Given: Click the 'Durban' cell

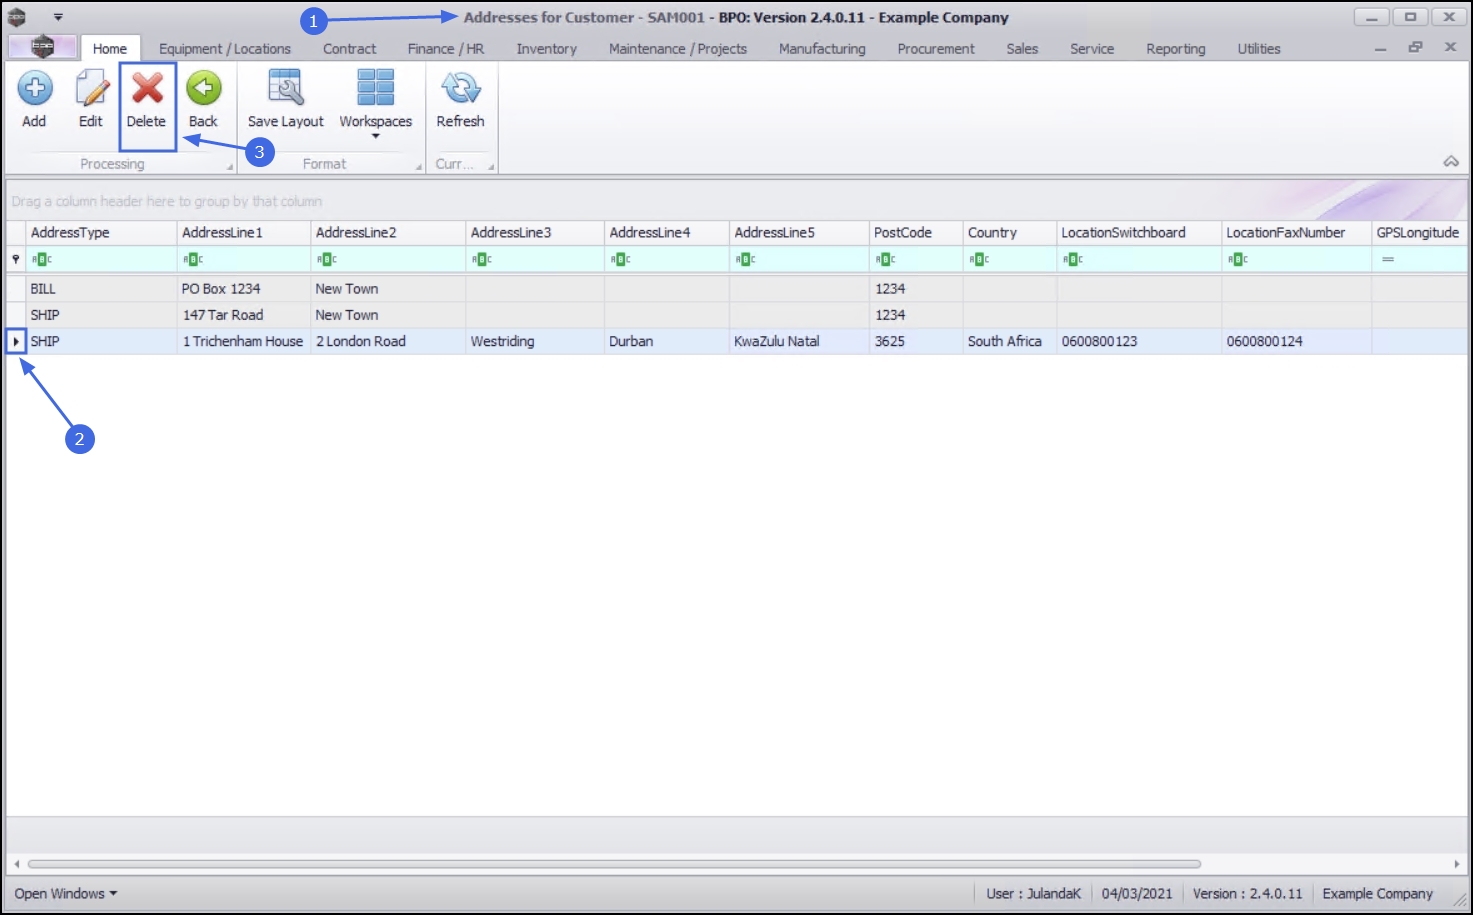Looking at the screenshot, I should coord(667,341).
